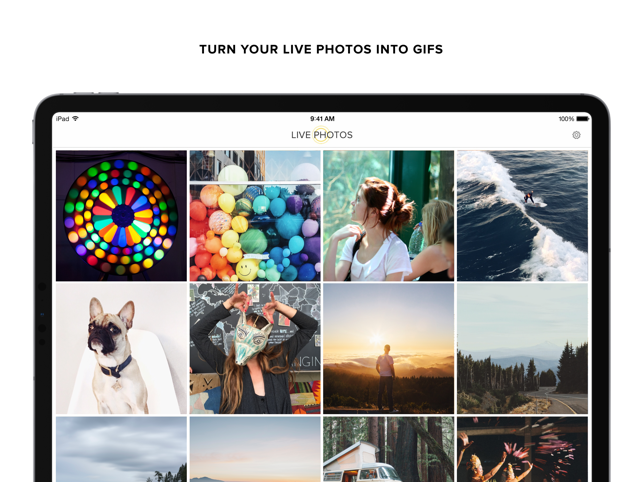This screenshot has height=482, width=643.
Task: Select the LIVE PHOTOS title
Action: 322,135
